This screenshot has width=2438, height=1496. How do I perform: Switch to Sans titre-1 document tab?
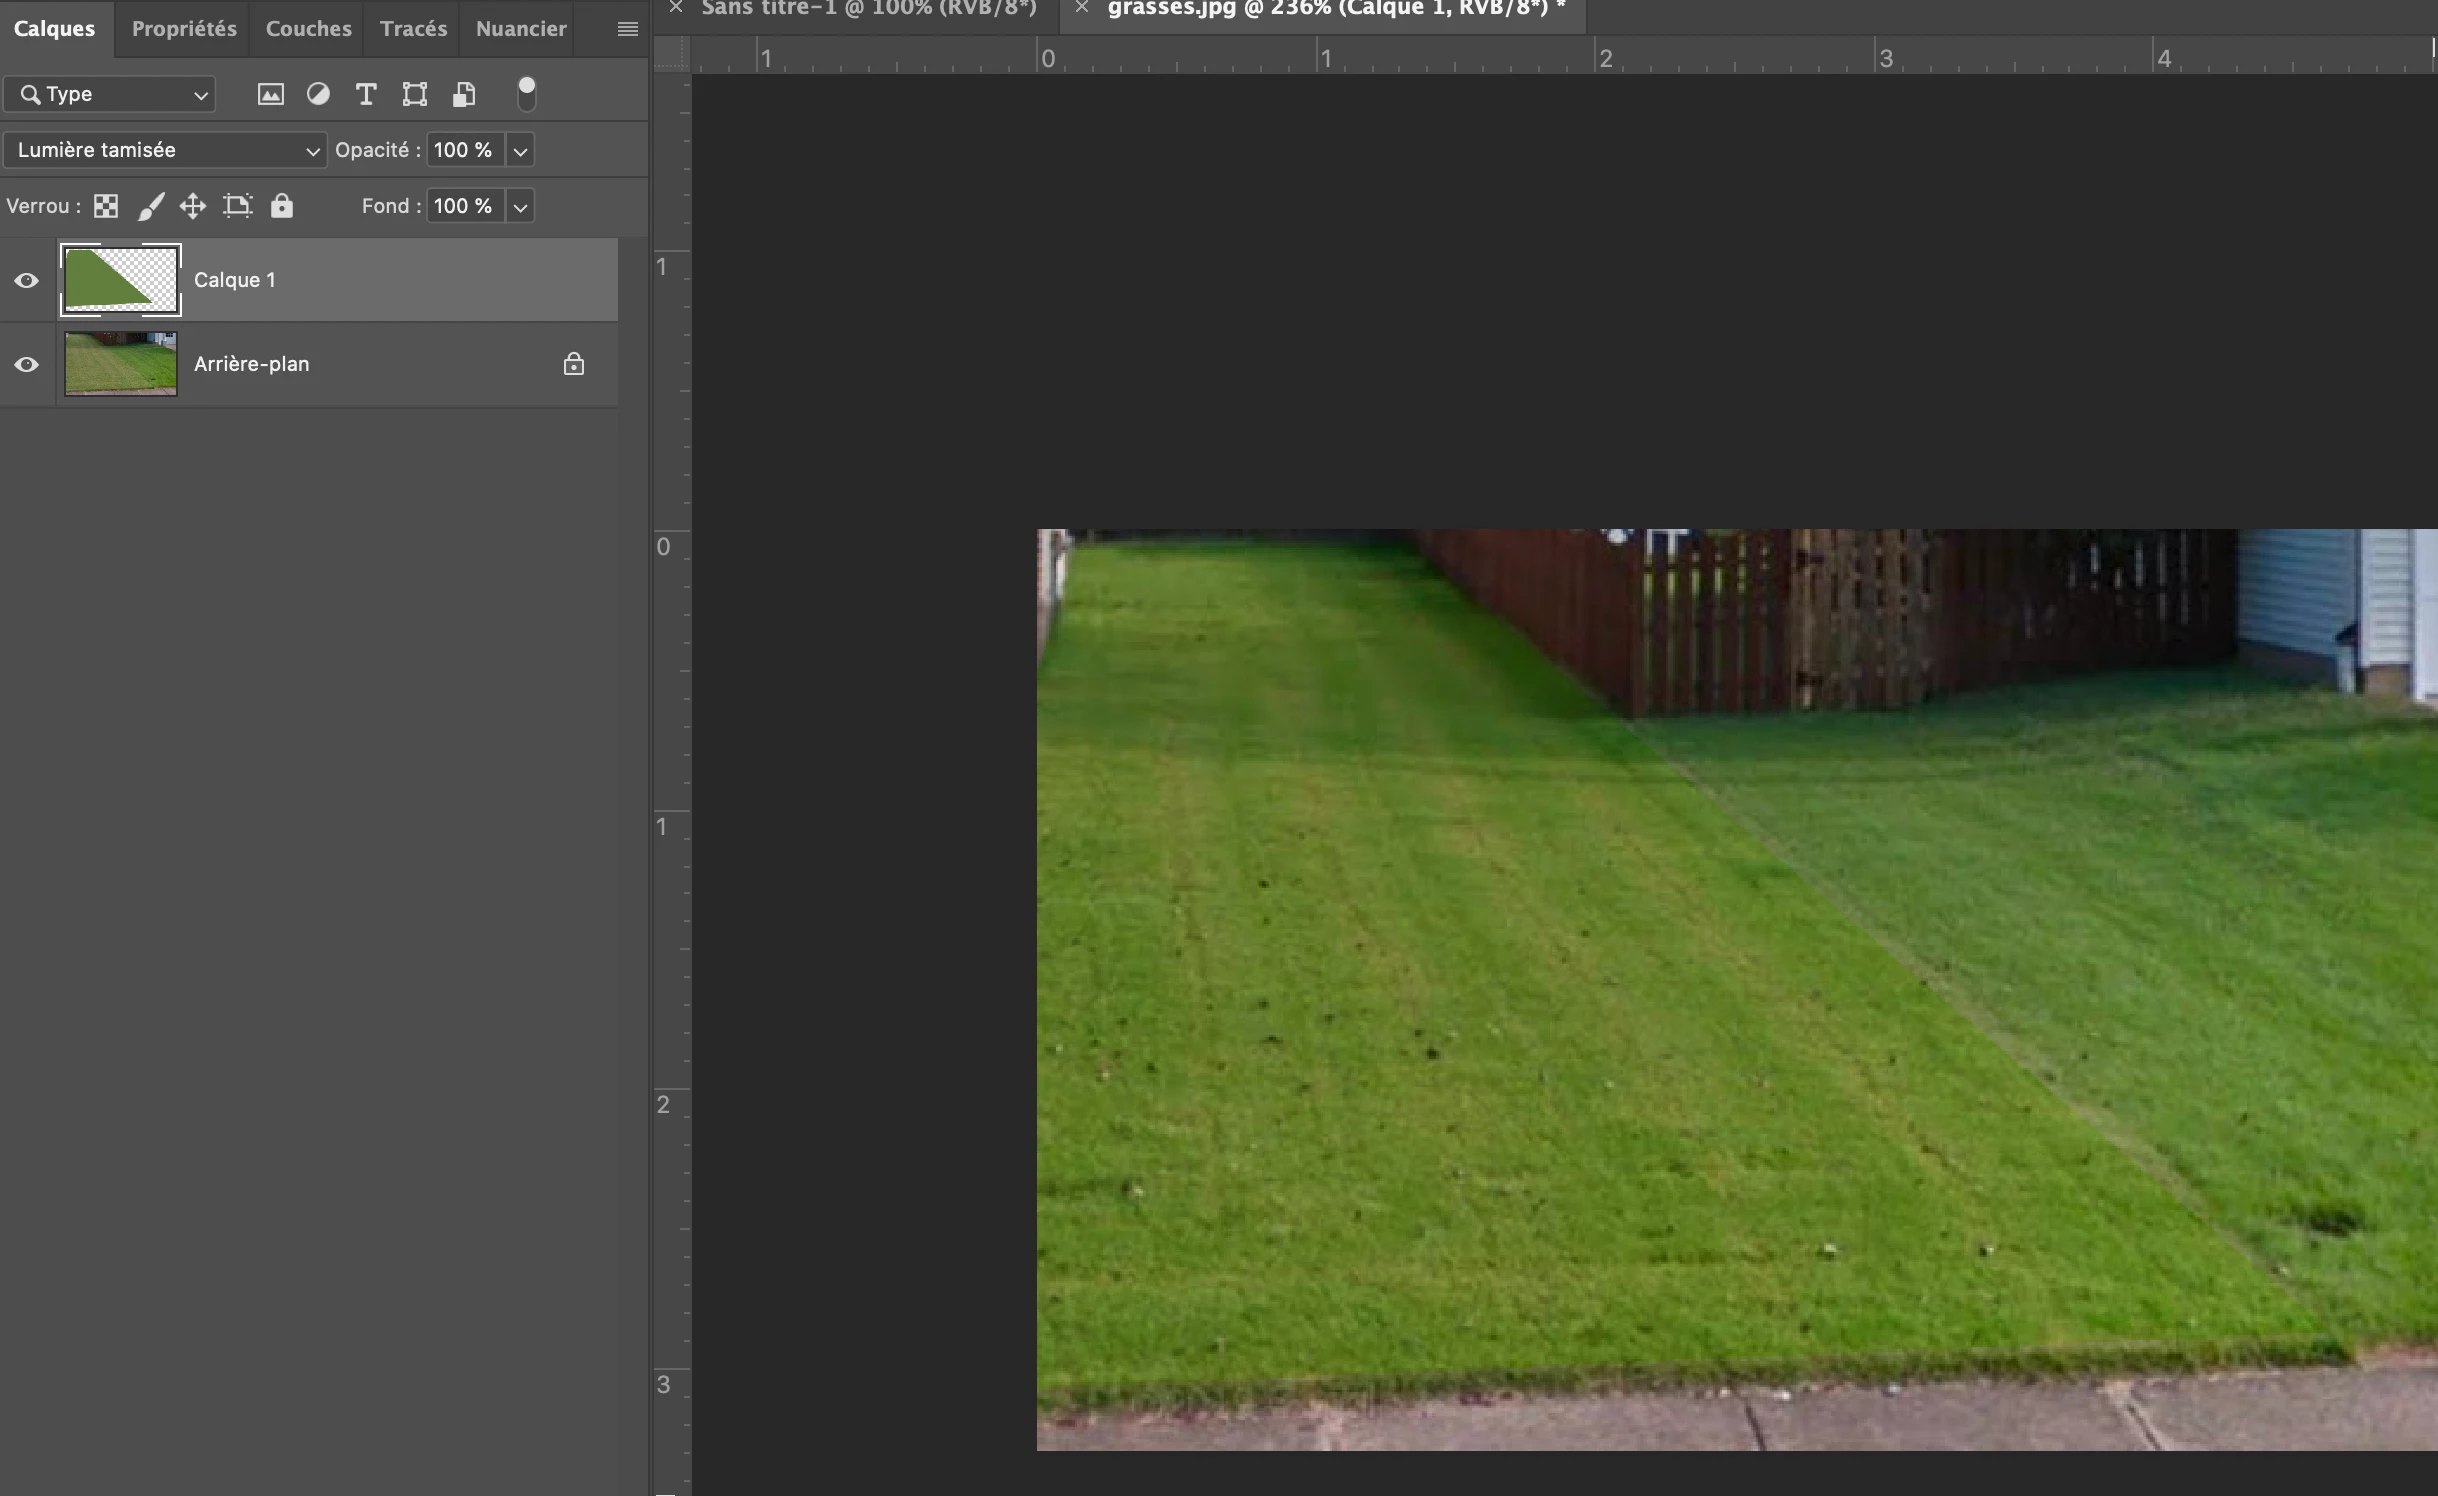(x=868, y=8)
